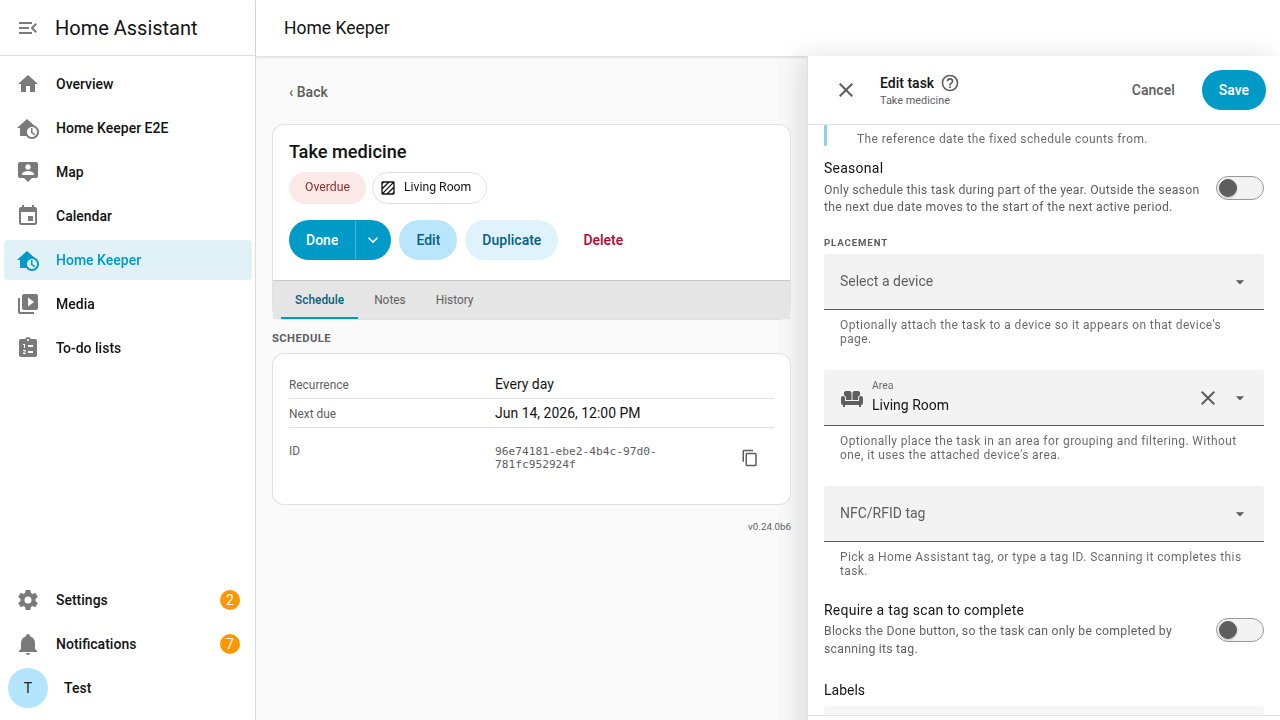Click the Home Assistant title
1280x720 pixels.
pos(126,28)
